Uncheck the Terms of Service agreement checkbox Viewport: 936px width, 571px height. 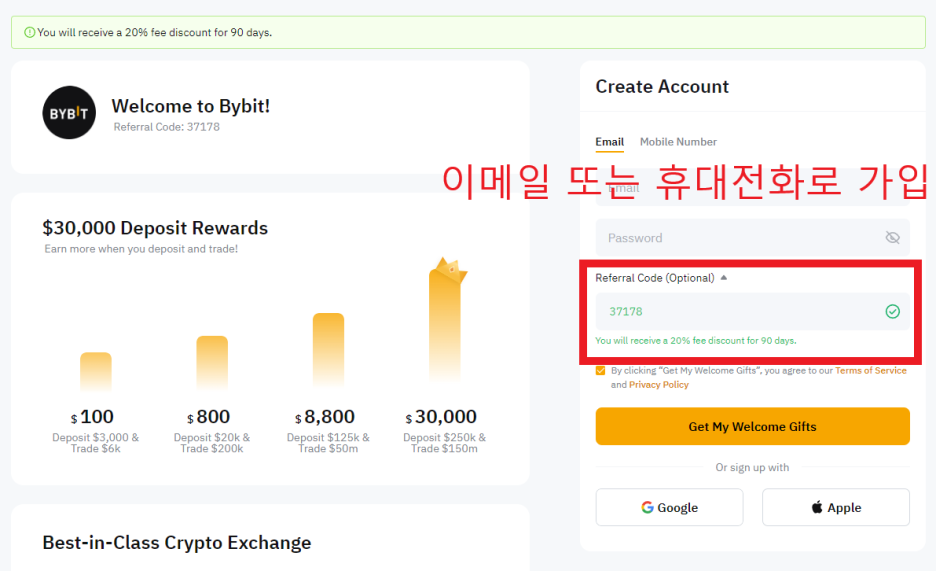tap(601, 371)
